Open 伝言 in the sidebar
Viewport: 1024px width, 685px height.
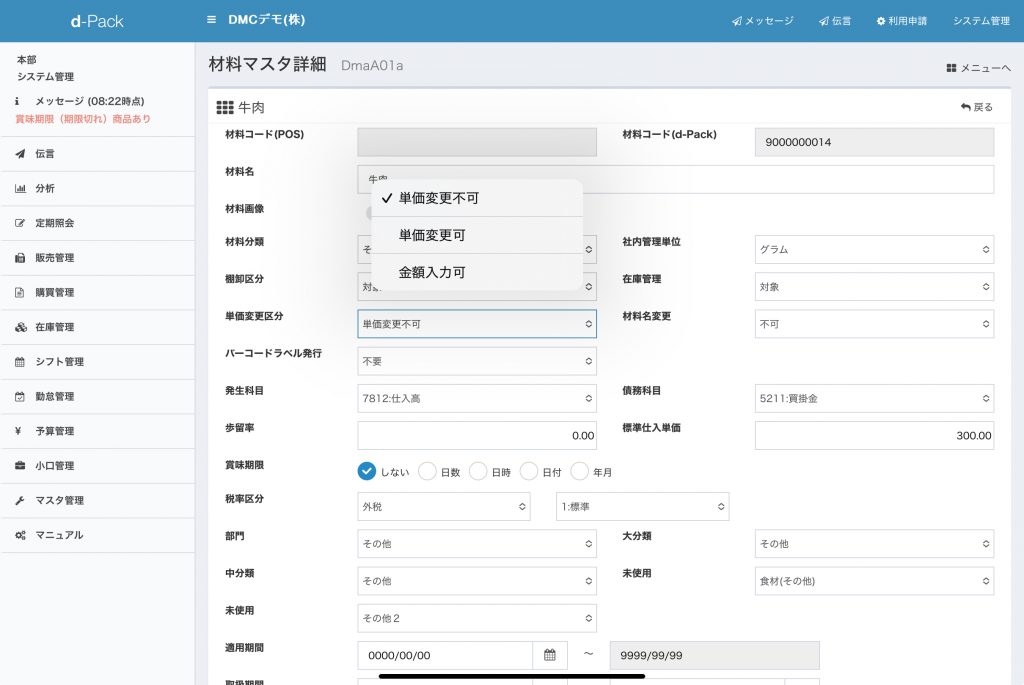pyautogui.click(x=98, y=154)
